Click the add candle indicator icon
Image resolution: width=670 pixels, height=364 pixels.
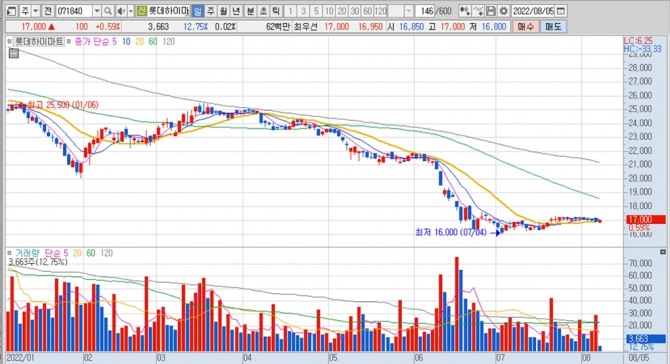[465, 11]
